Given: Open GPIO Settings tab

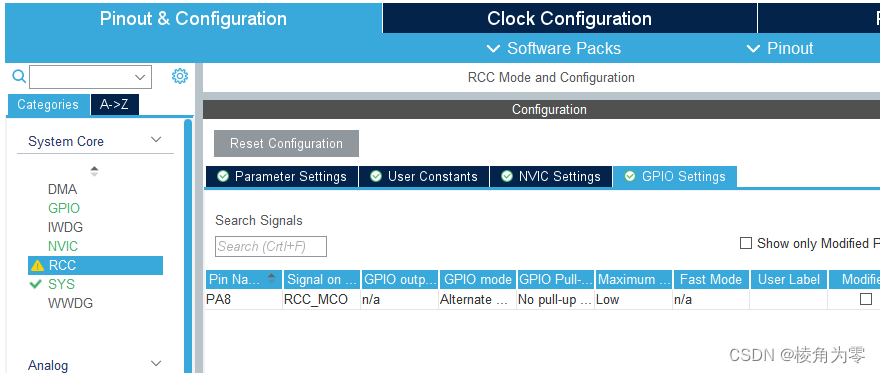Looking at the screenshot, I should (675, 177).
